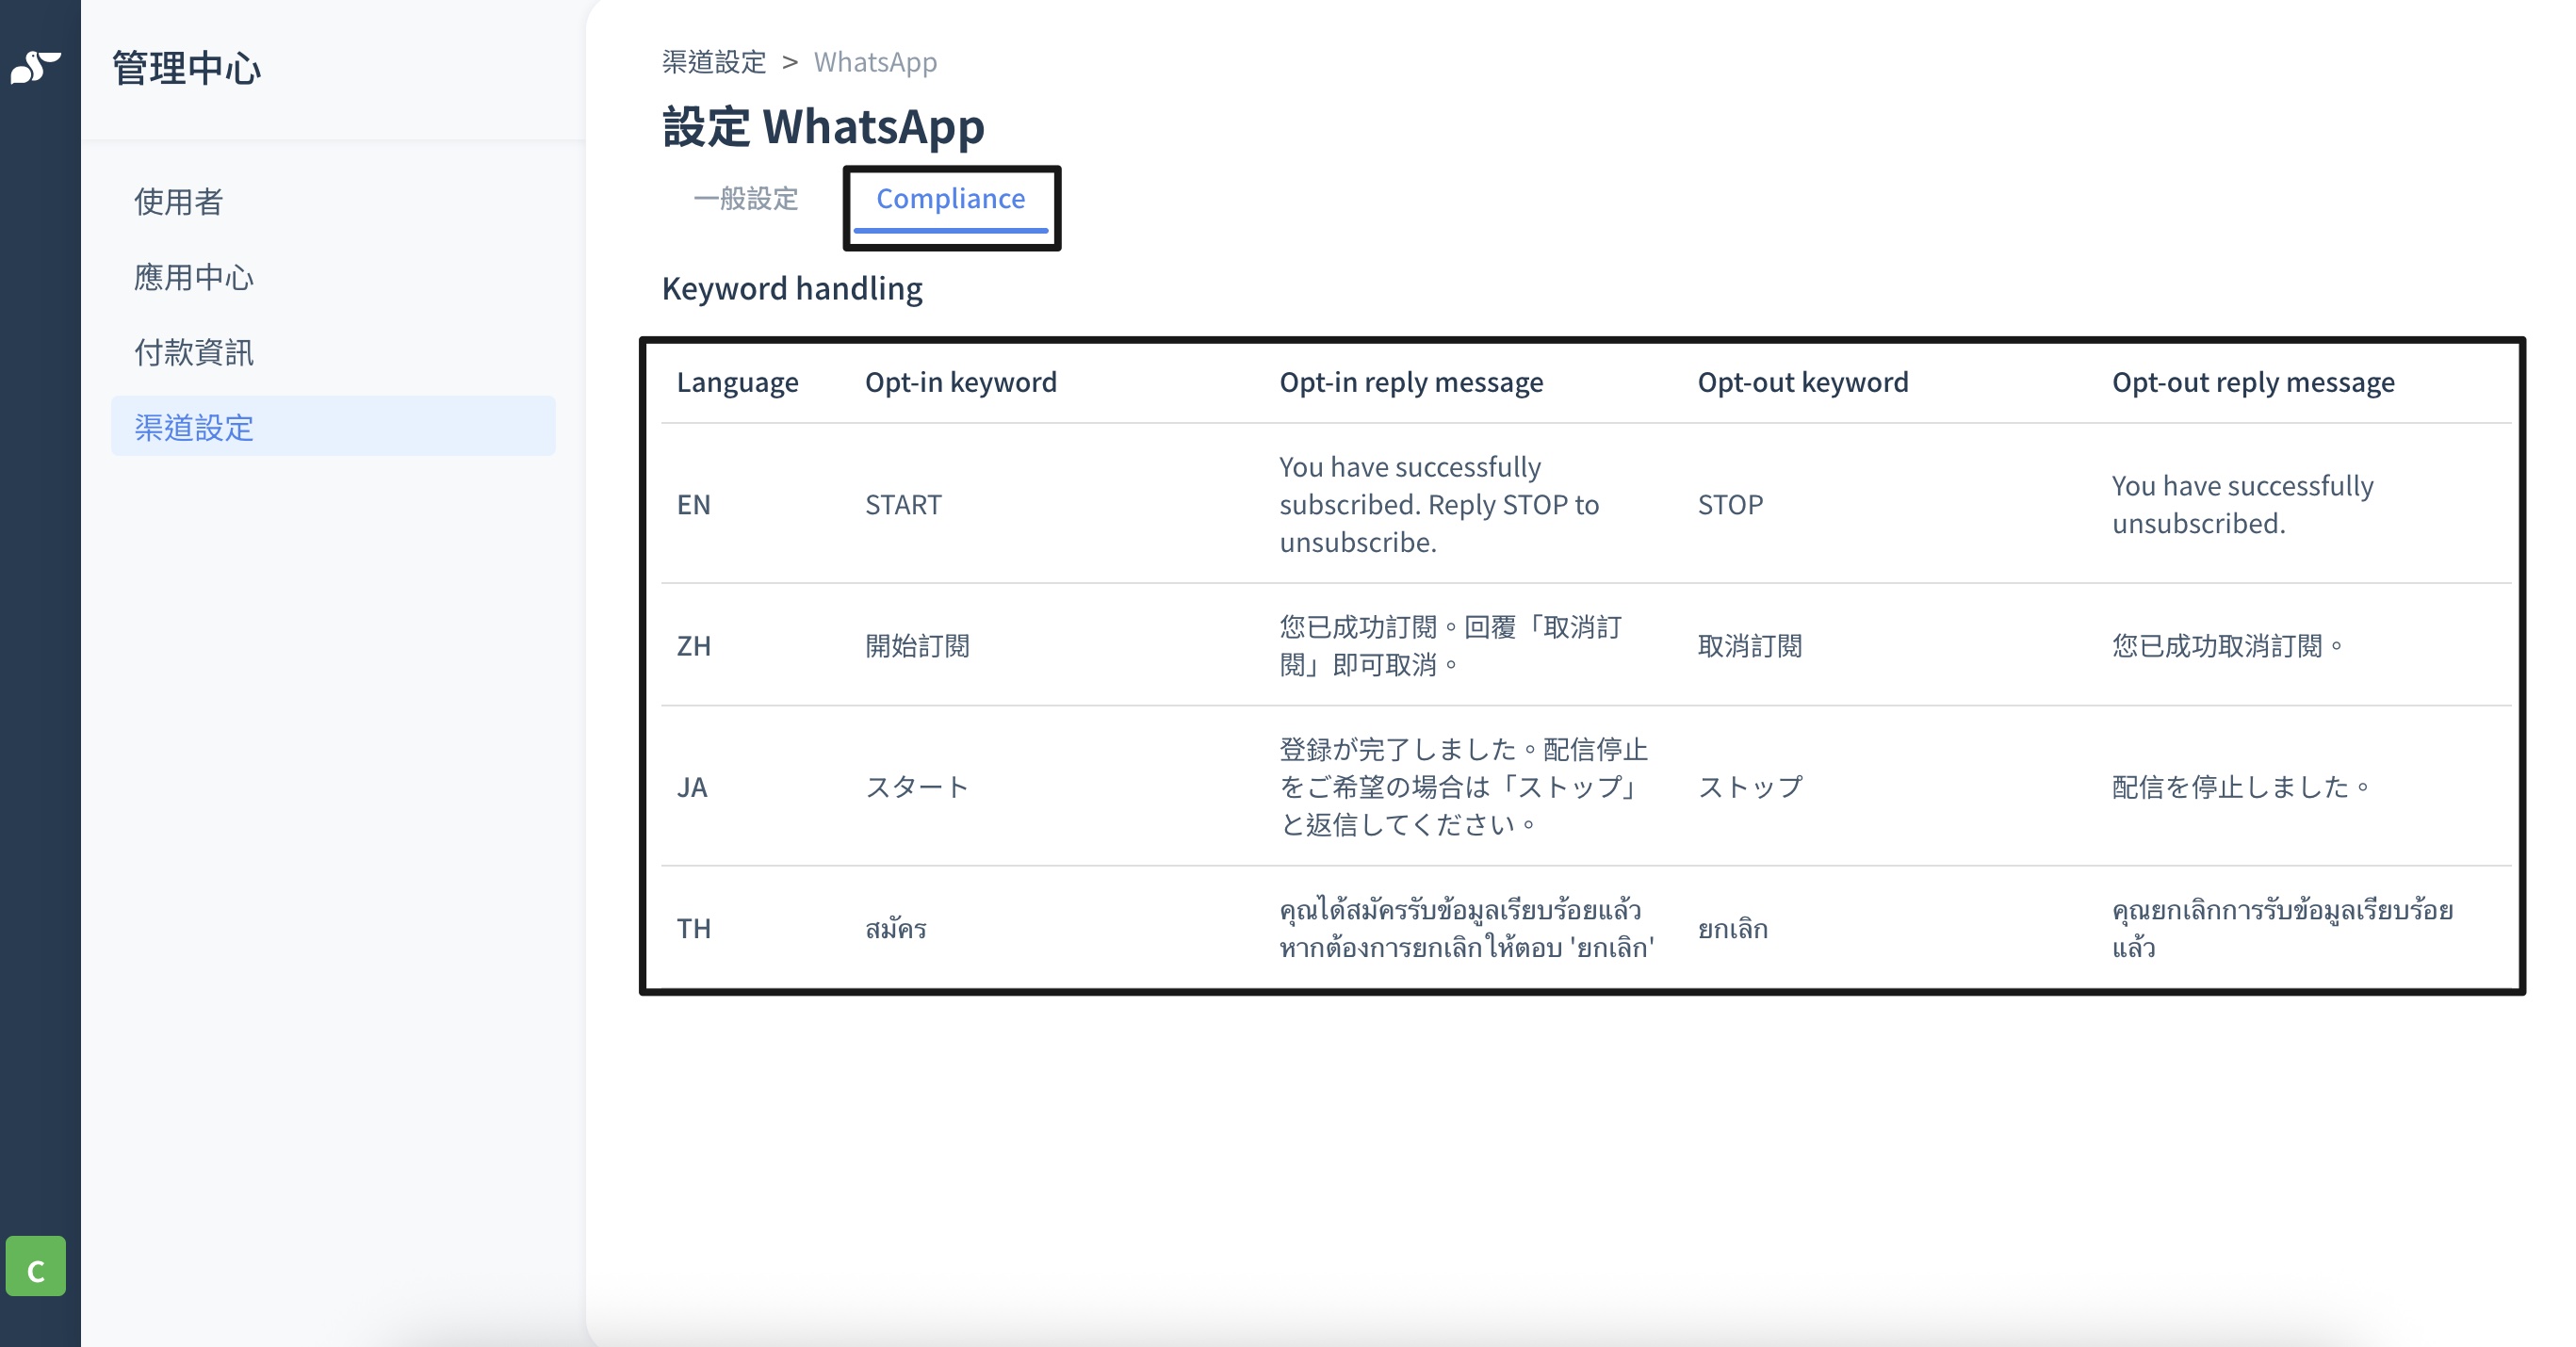This screenshot has width=2576, height=1347.
Task: Click the START opt-in keyword cell
Action: pos(903,504)
